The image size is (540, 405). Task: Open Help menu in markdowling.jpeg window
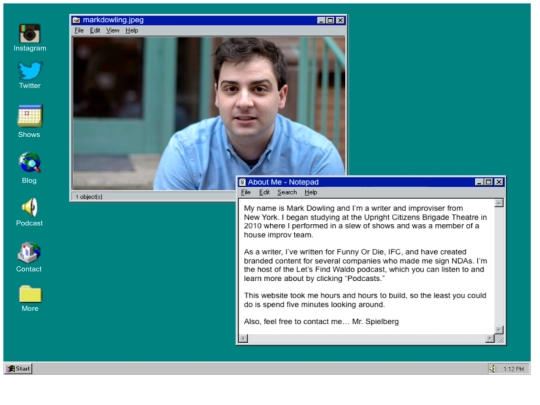tap(132, 30)
